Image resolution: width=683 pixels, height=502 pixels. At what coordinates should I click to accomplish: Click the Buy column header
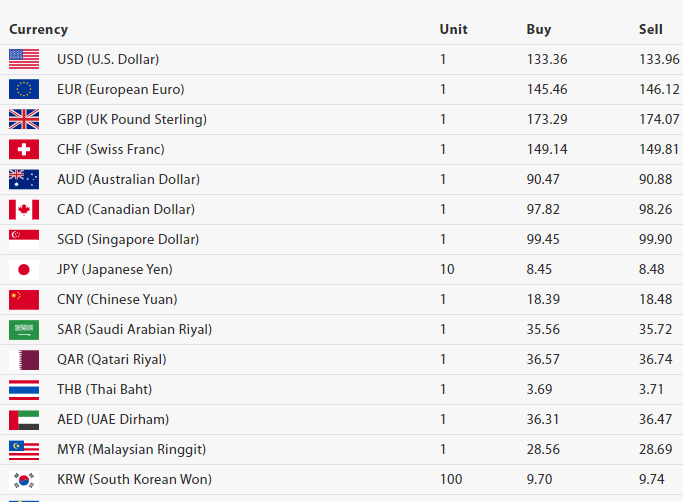[x=539, y=29]
